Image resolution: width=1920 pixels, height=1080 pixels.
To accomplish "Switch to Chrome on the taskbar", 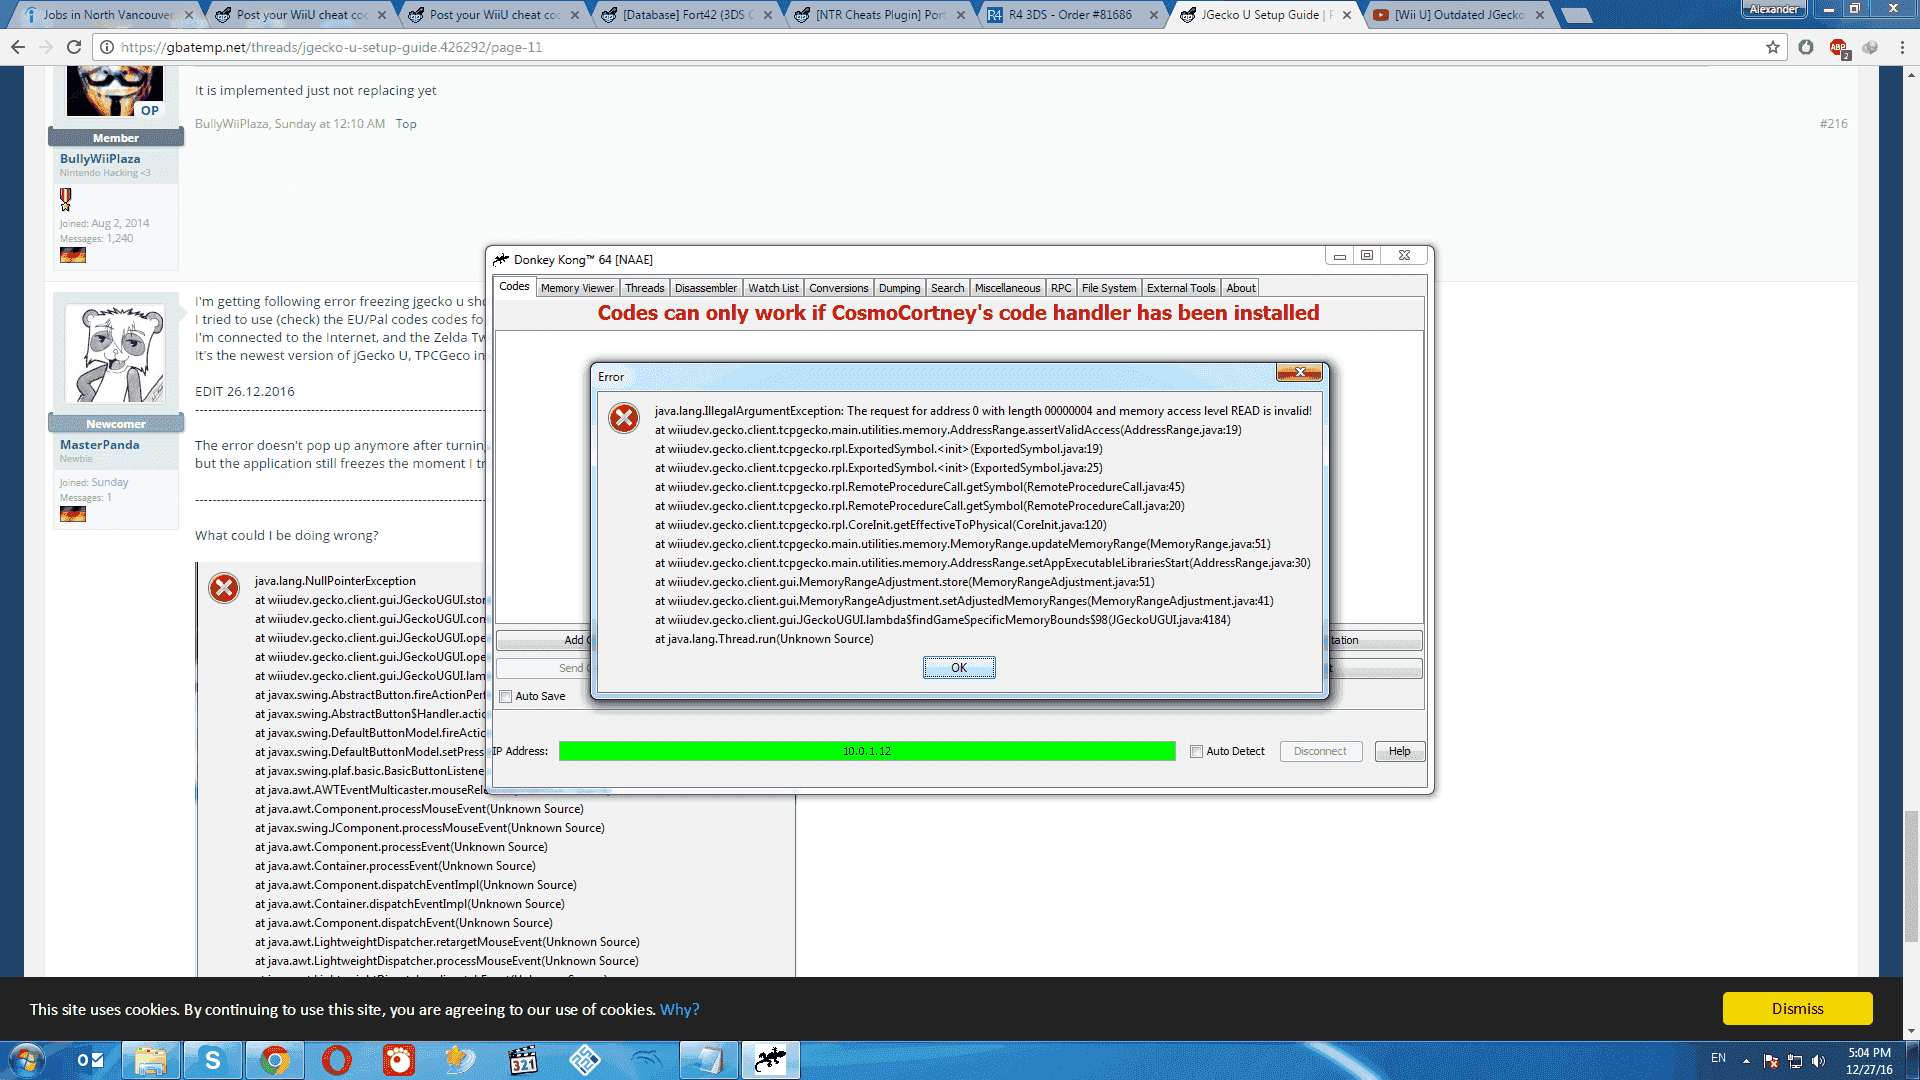I will (x=274, y=1060).
